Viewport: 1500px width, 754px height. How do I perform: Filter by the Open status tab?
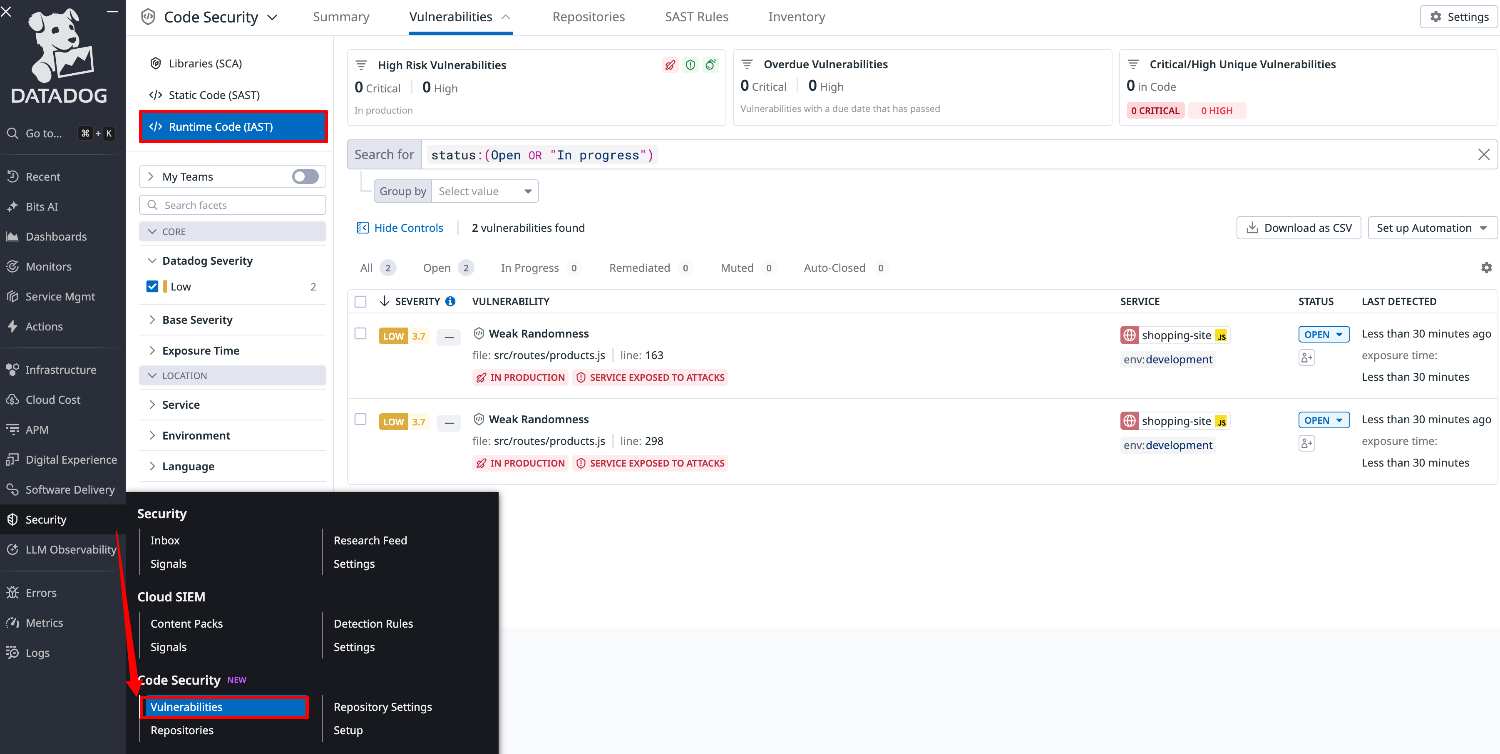point(447,268)
